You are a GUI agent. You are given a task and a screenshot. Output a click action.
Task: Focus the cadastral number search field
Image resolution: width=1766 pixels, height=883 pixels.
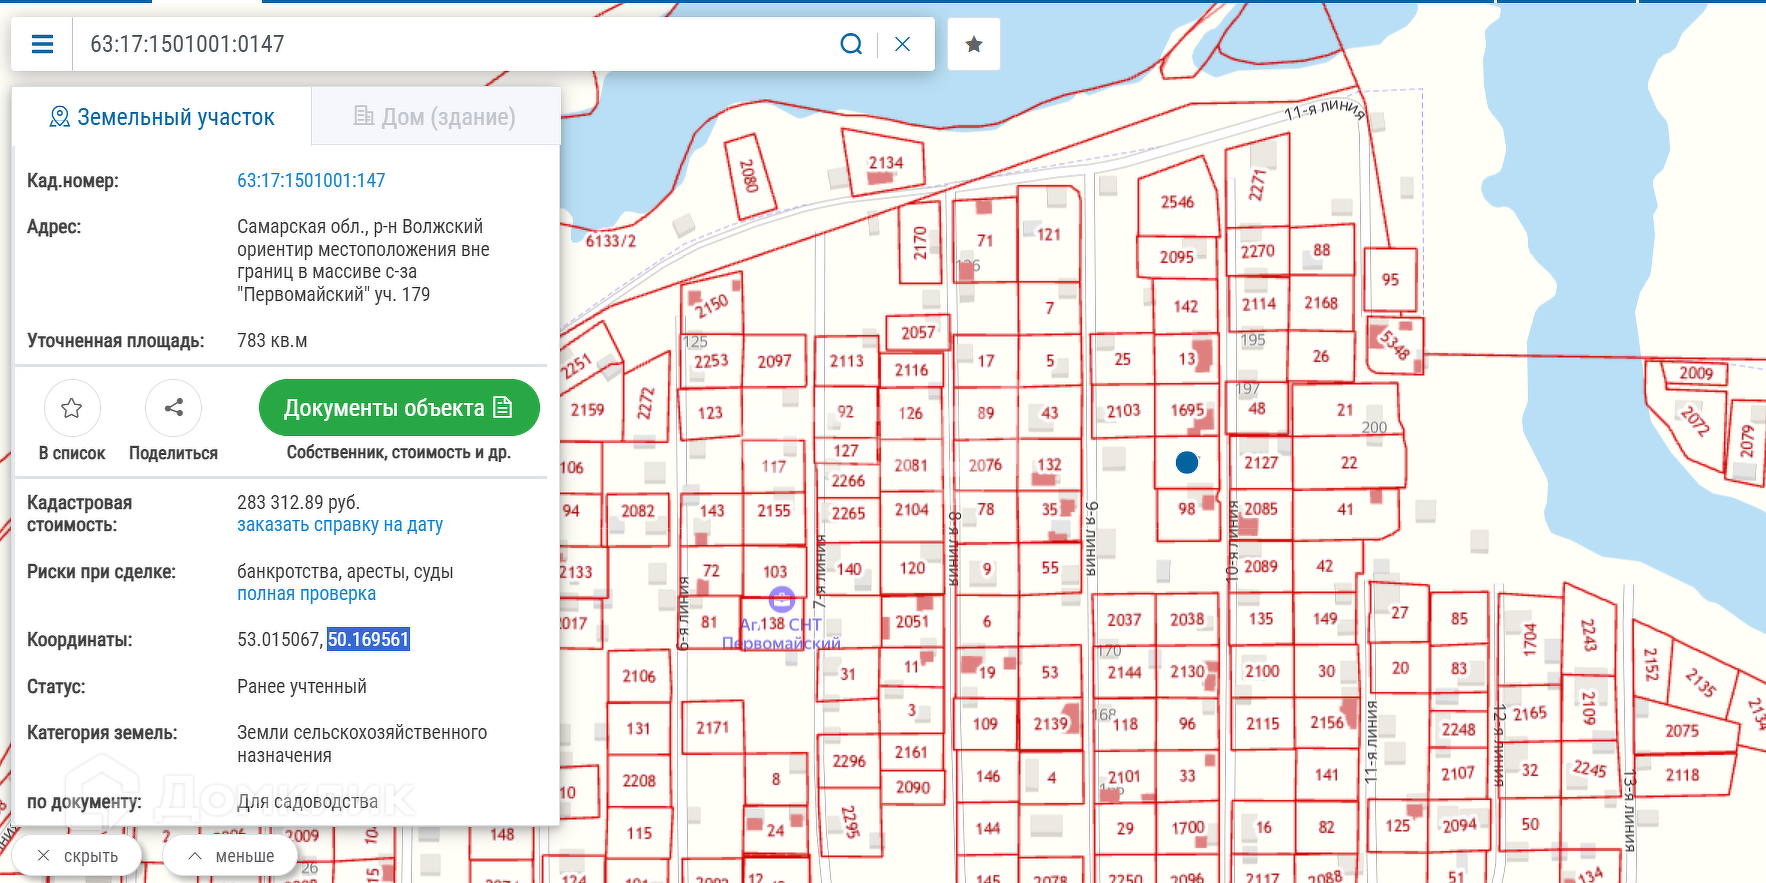(x=455, y=44)
